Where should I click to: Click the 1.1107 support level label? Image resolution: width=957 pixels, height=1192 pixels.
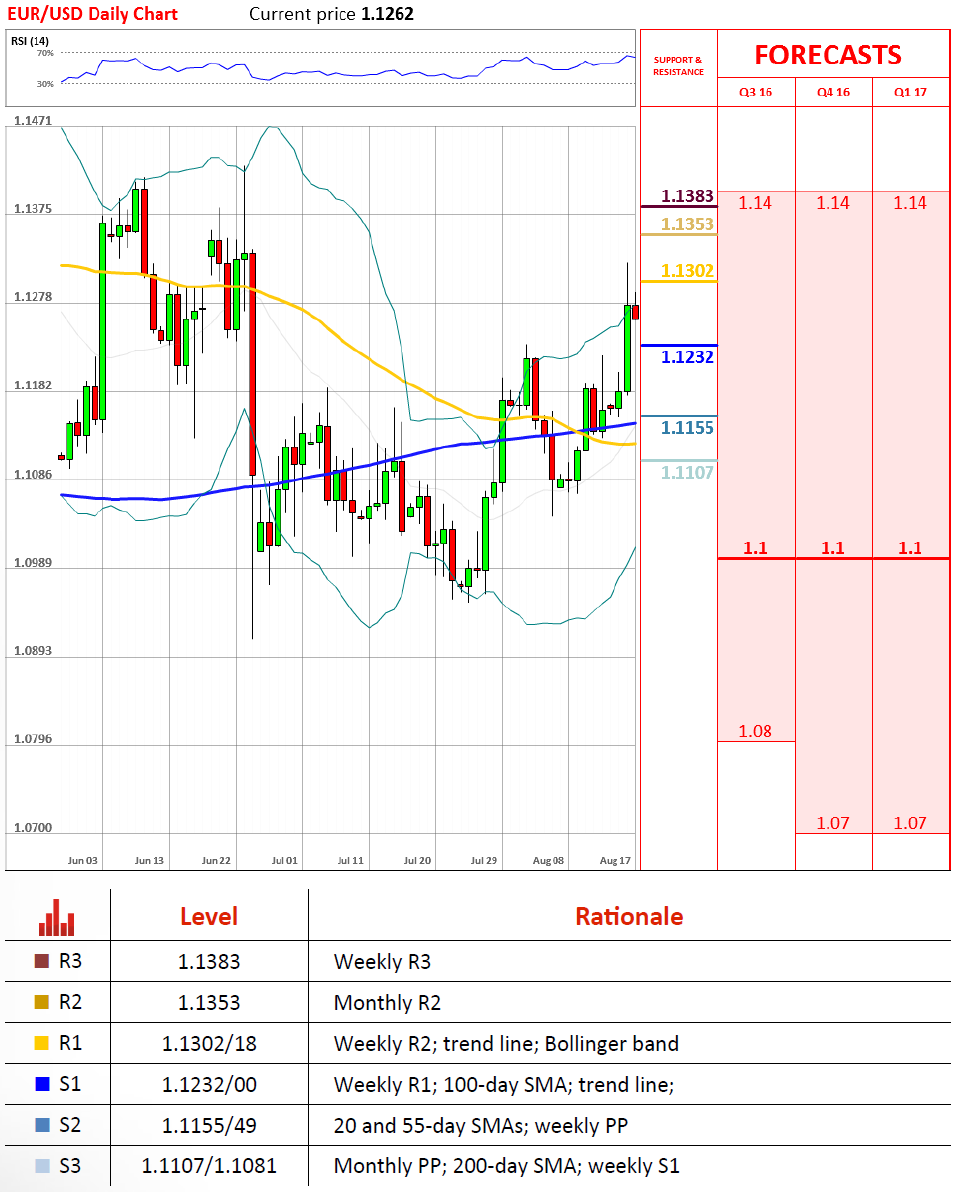(687, 472)
